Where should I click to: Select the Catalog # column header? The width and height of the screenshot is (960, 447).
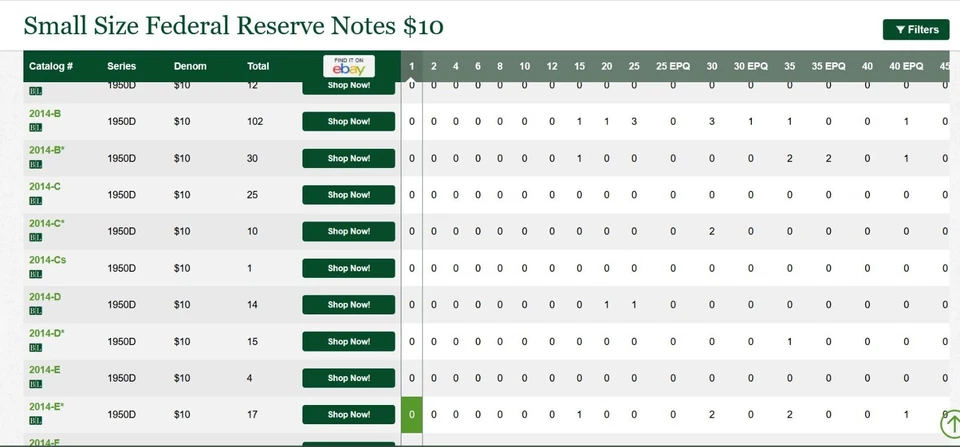(51, 66)
